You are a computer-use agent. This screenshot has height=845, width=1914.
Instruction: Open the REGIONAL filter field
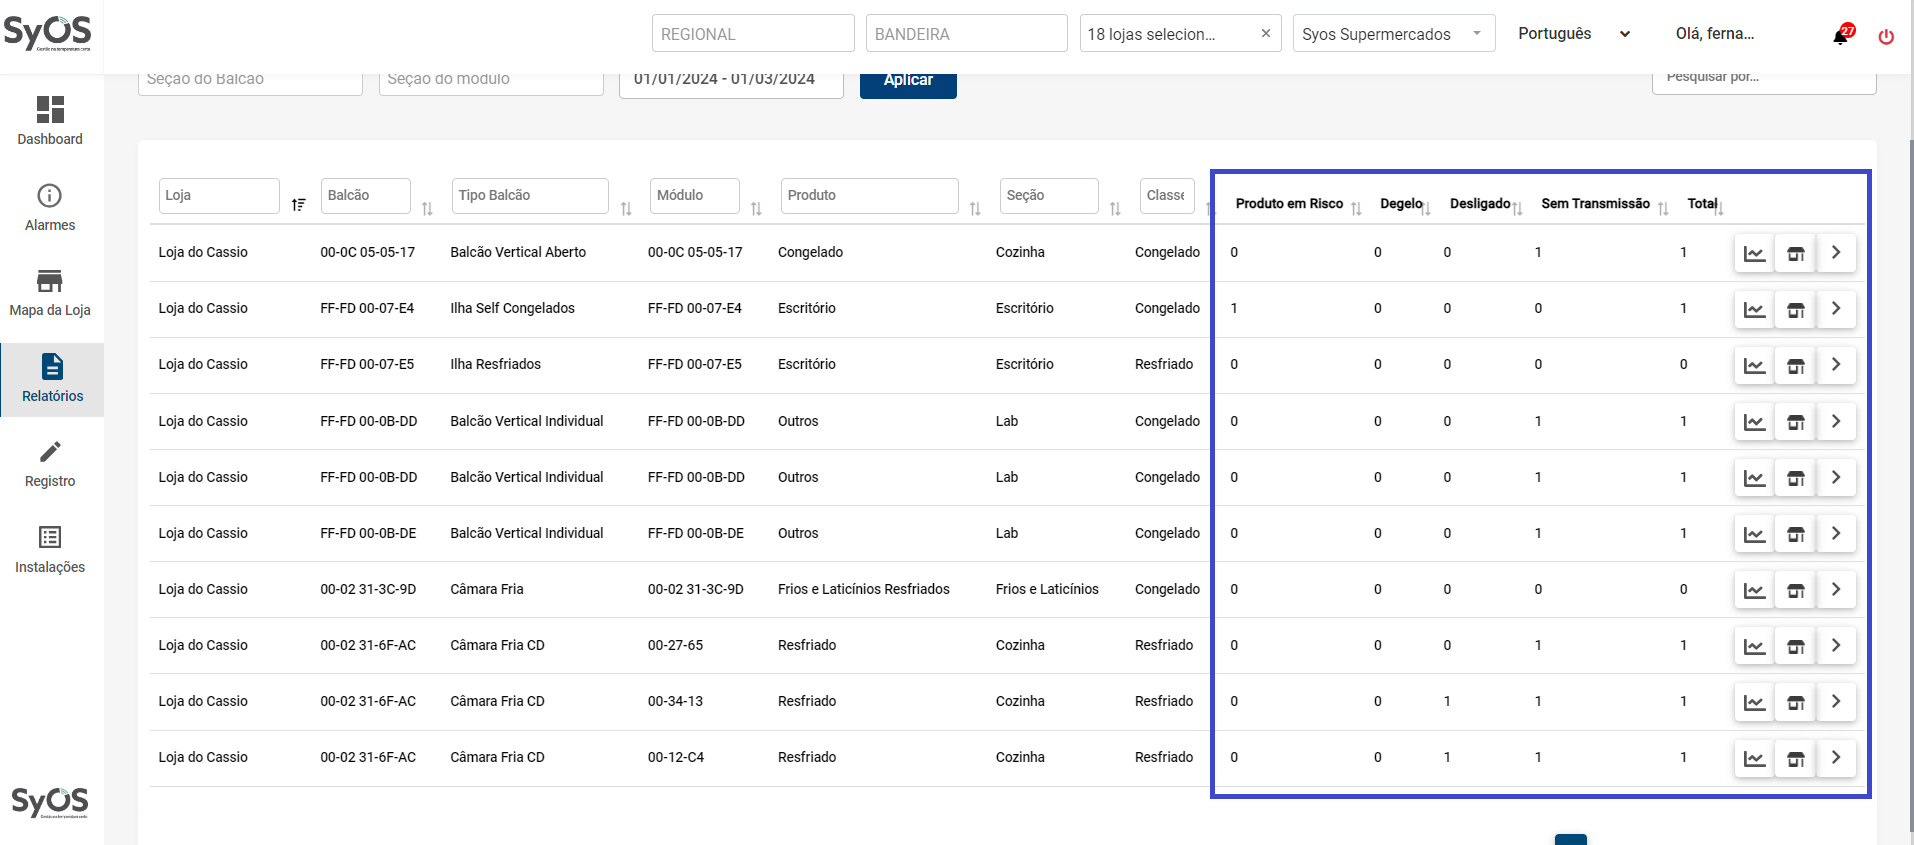click(x=752, y=34)
